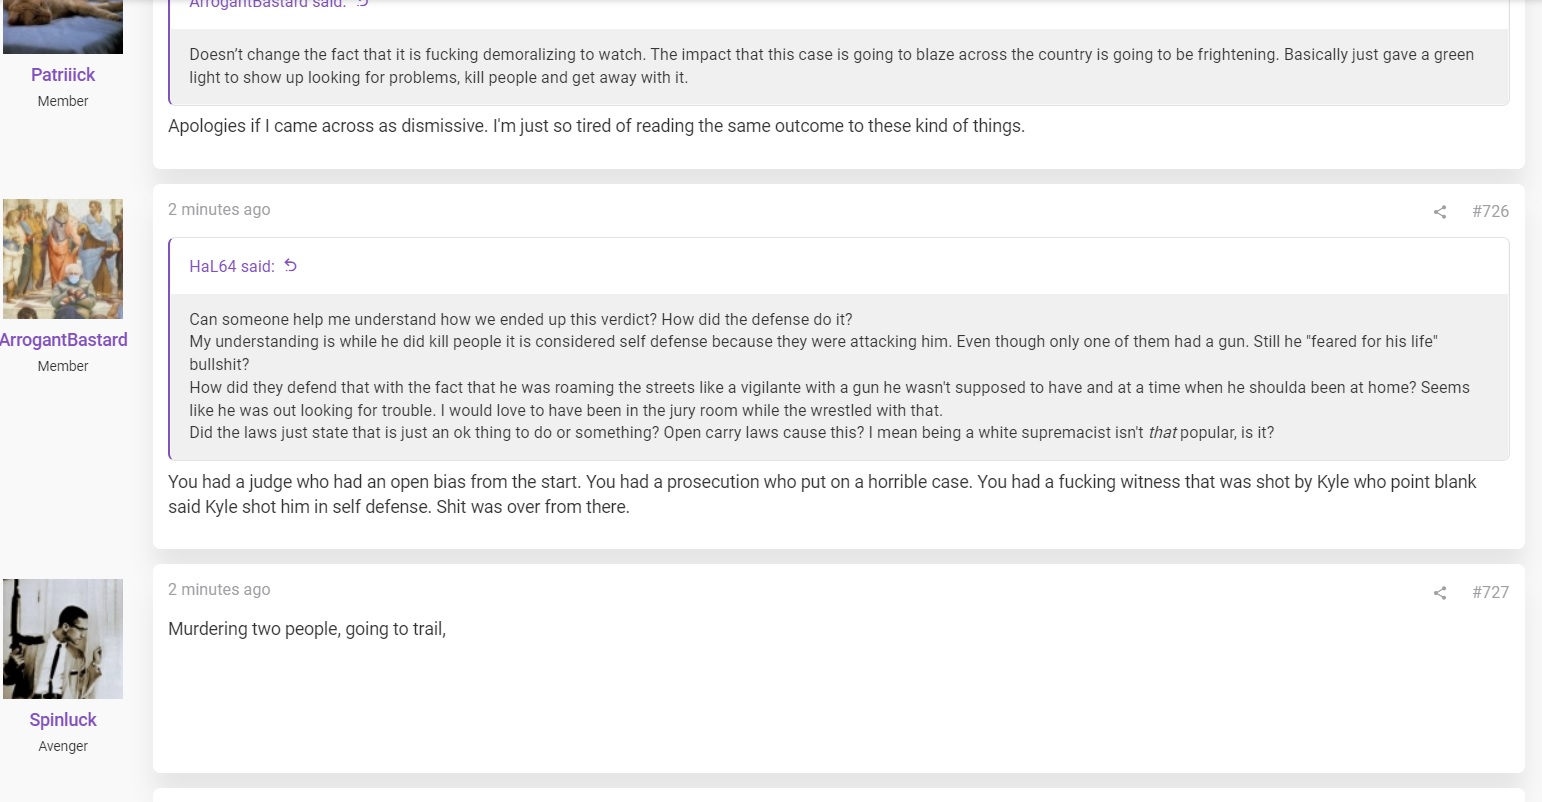Screen dimensions: 1542x802
Task: Click Patriiick's avatar image
Action: click(63, 26)
